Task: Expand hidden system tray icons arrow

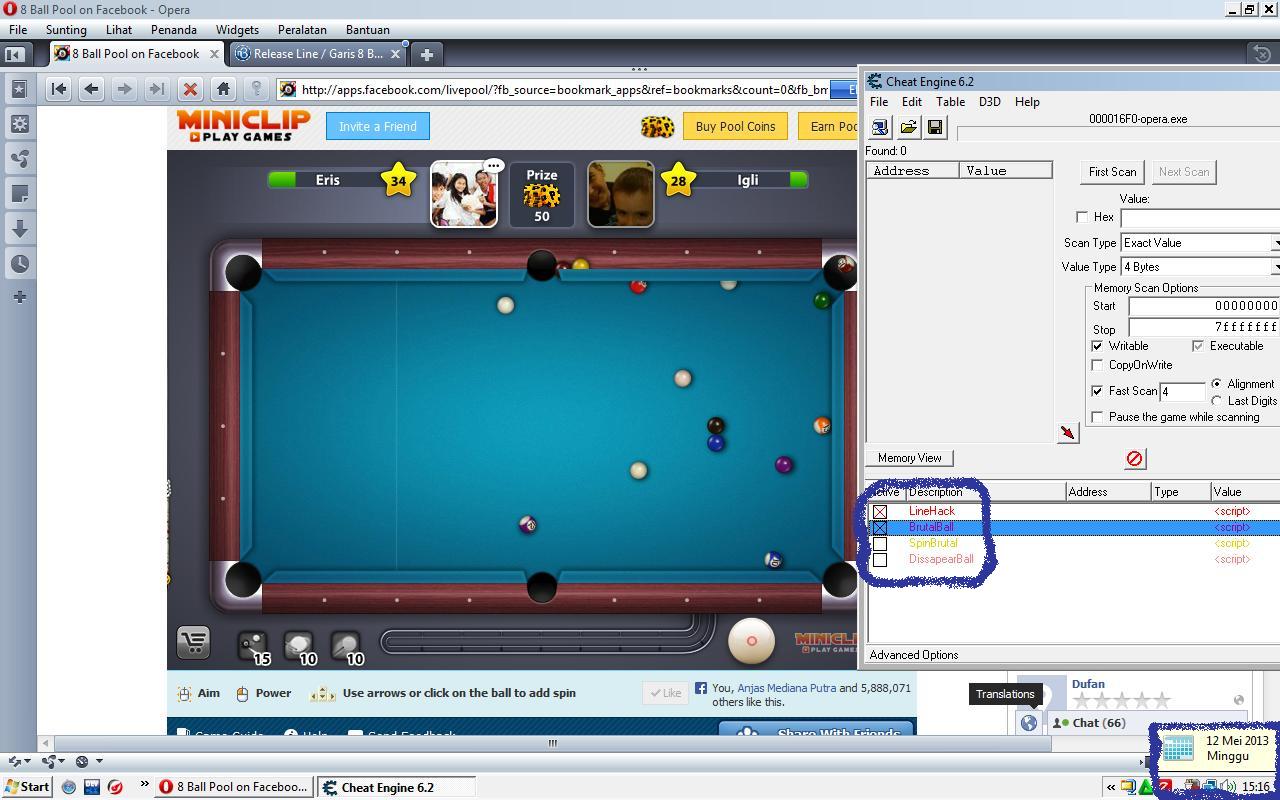Action: point(1110,787)
